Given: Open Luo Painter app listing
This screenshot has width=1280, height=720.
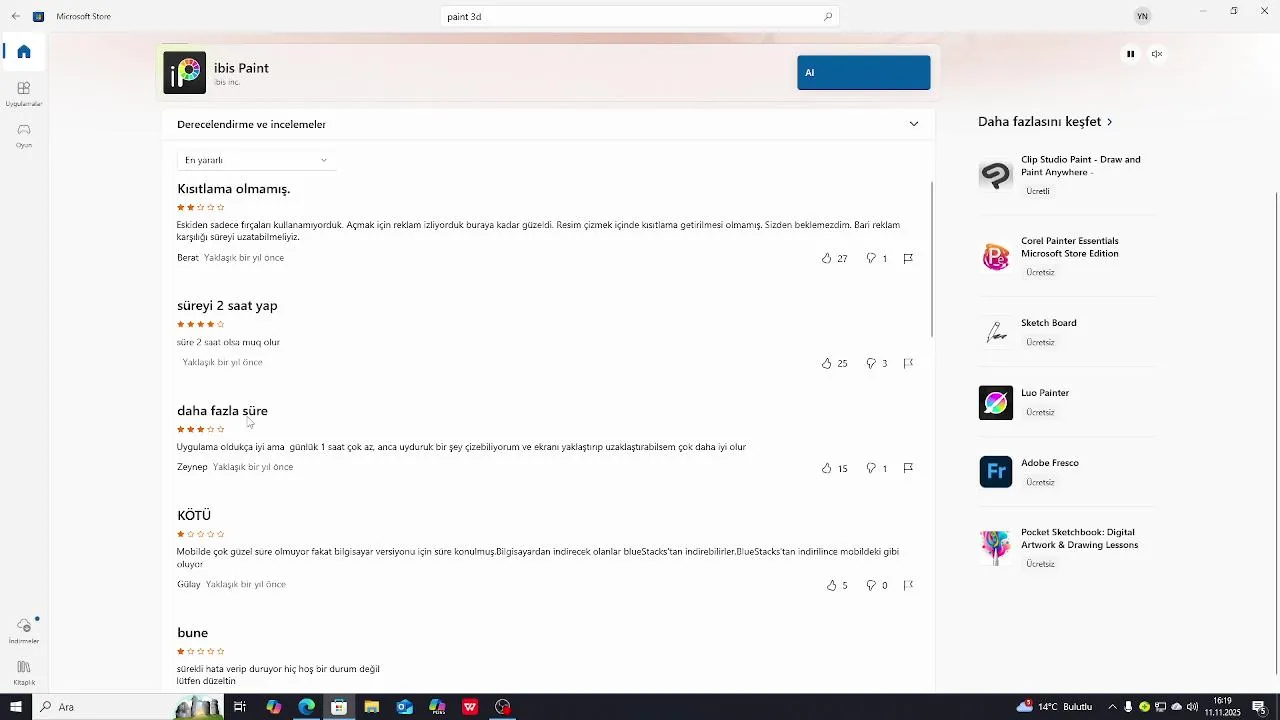Looking at the screenshot, I should pyautogui.click(x=1066, y=402).
